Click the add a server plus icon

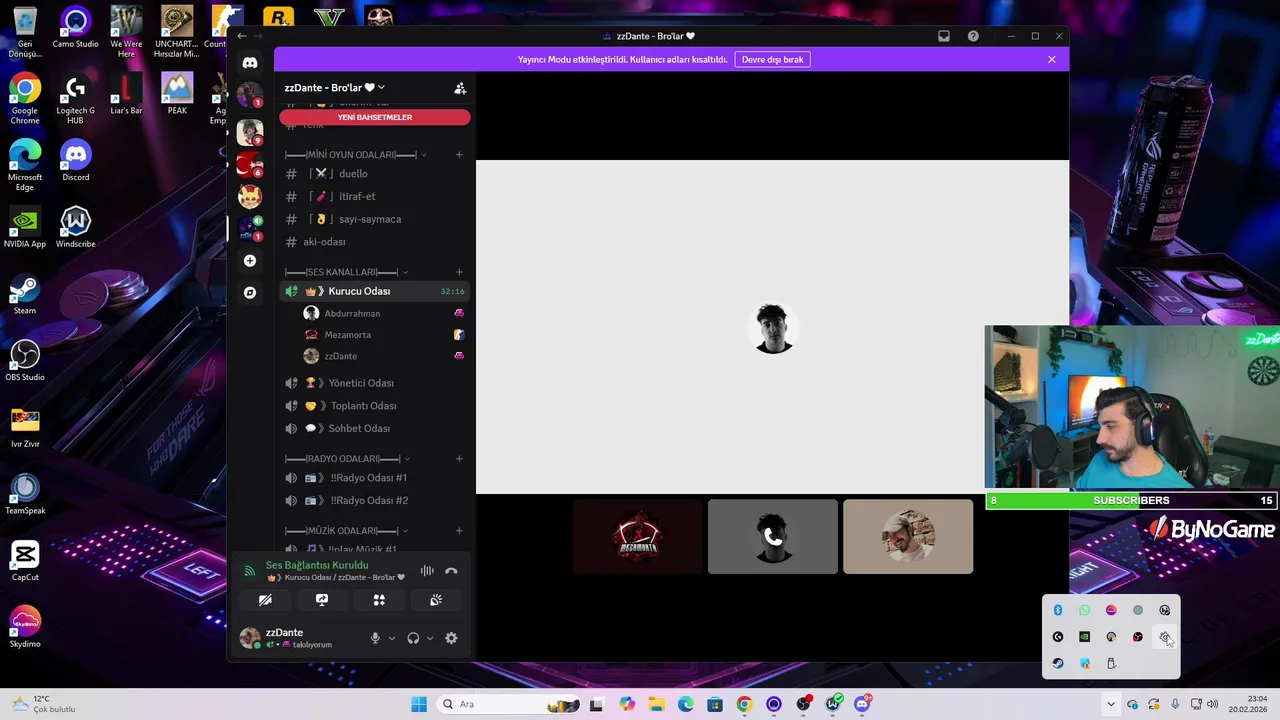(x=250, y=261)
